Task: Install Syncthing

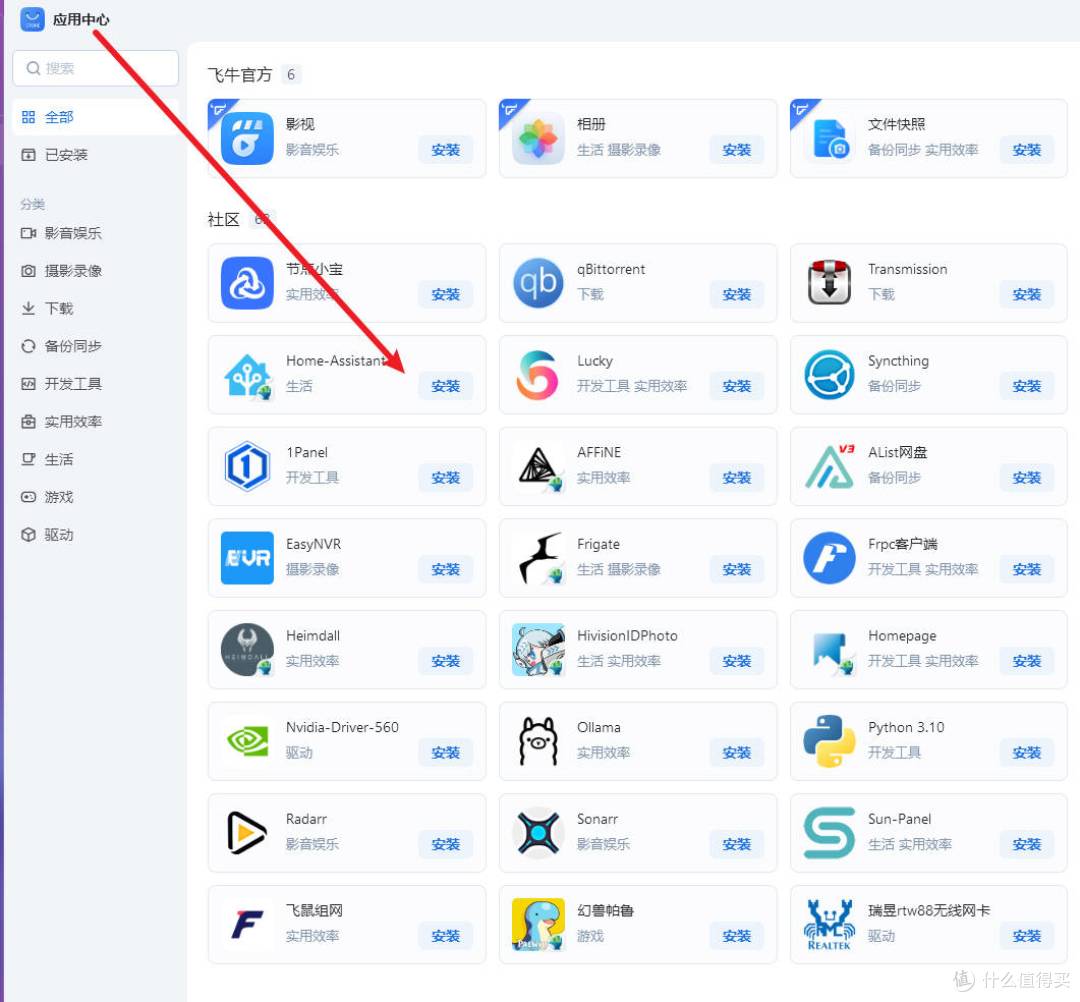Action: [x=1026, y=386]
